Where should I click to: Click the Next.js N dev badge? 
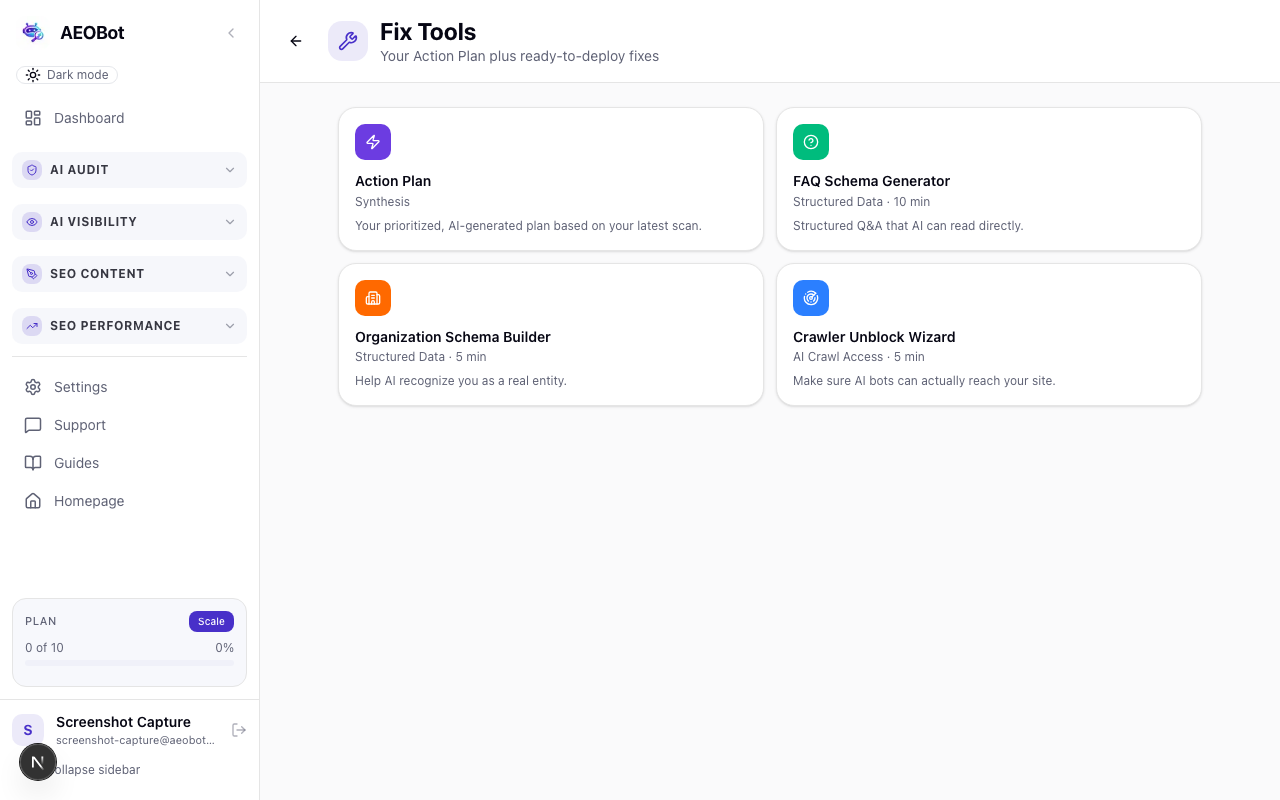(38, 762)
